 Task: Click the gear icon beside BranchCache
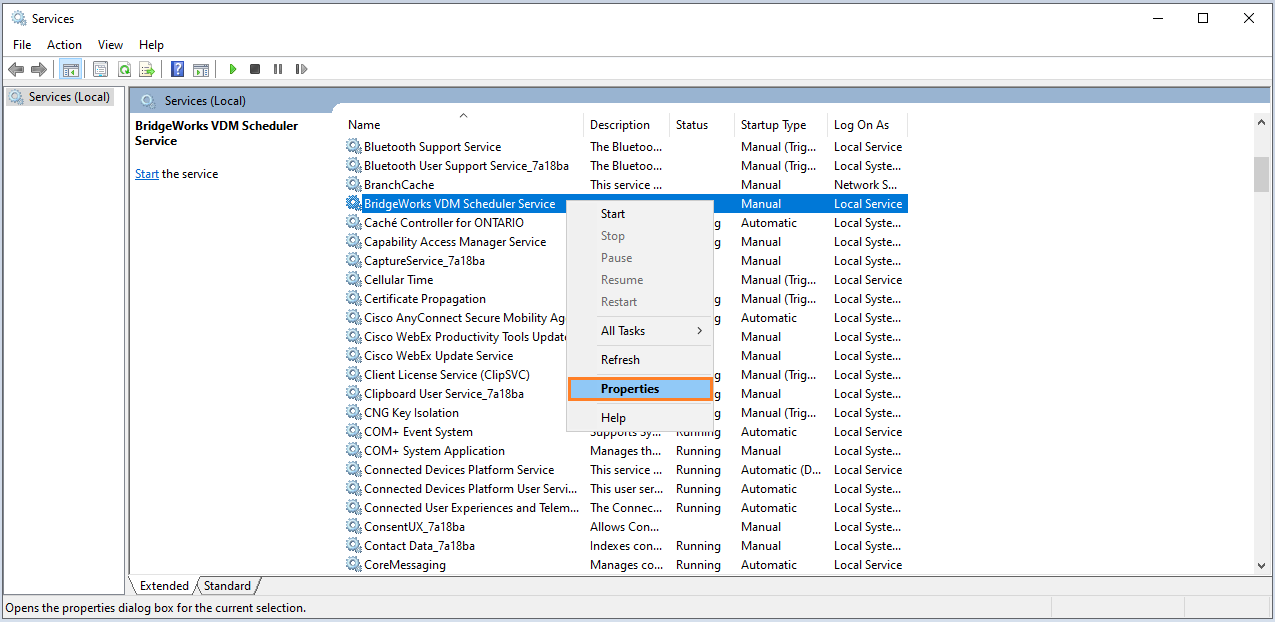coord(354,184)
